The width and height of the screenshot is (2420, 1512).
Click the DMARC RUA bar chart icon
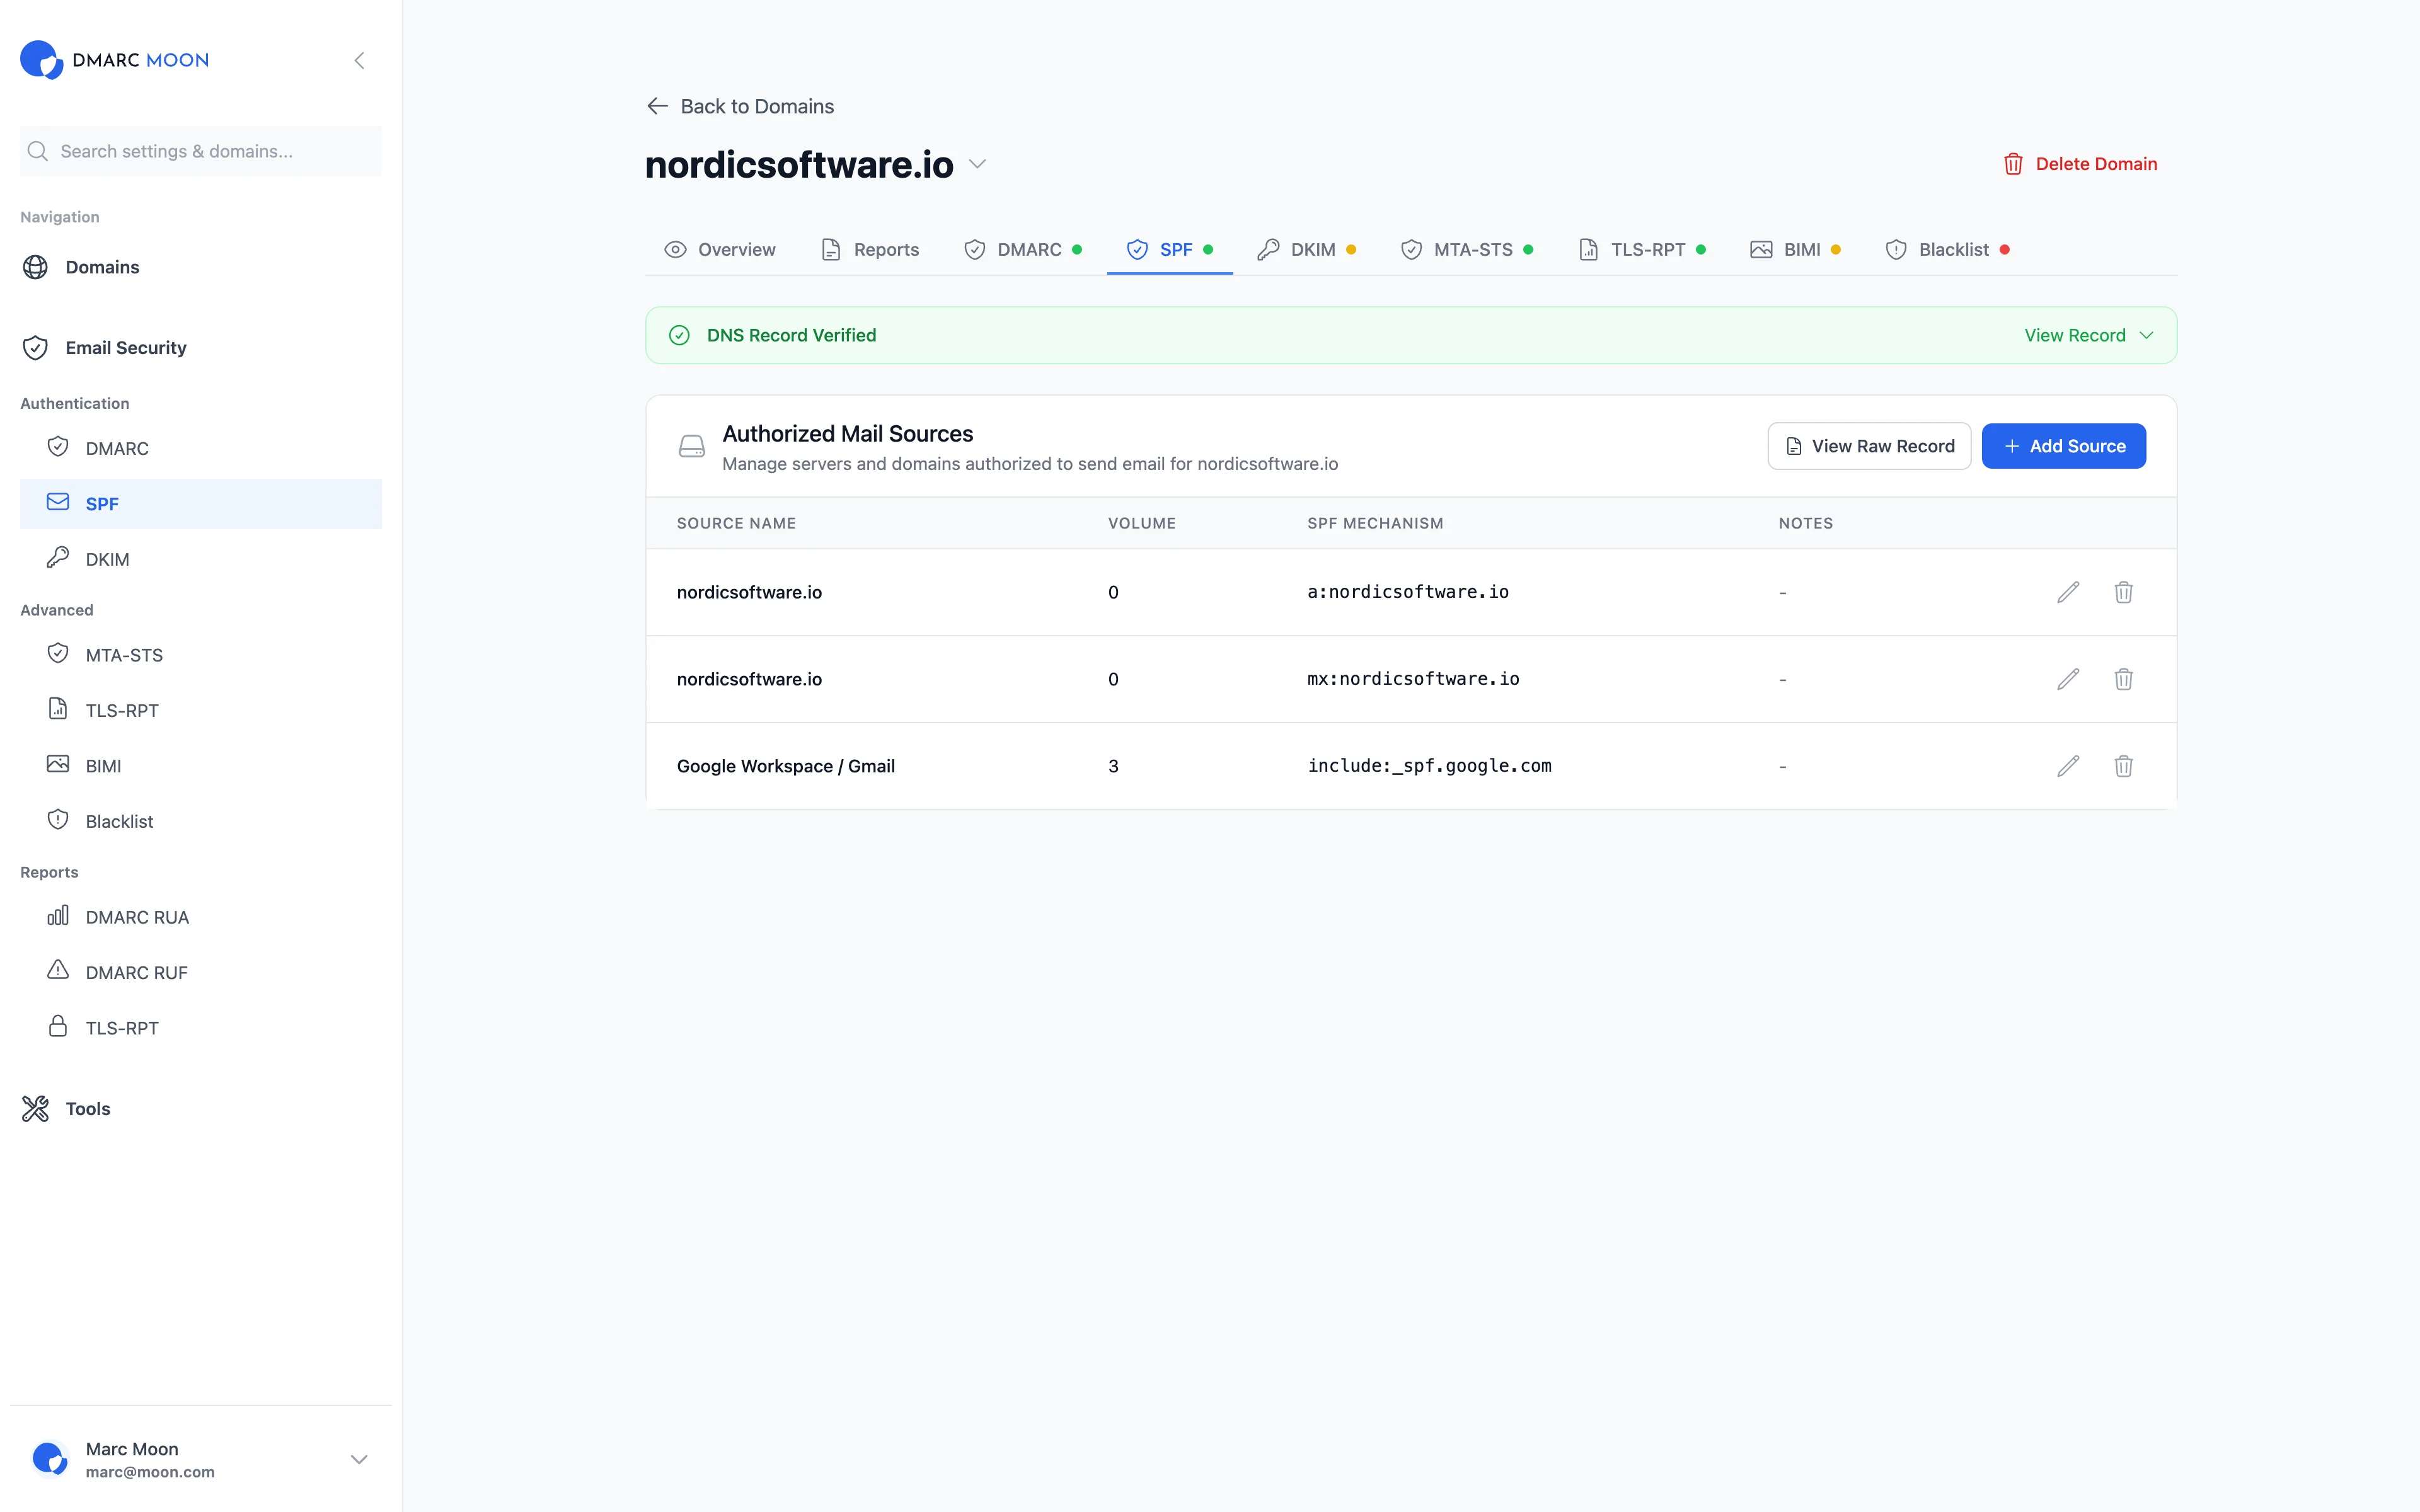pos(58,916)
